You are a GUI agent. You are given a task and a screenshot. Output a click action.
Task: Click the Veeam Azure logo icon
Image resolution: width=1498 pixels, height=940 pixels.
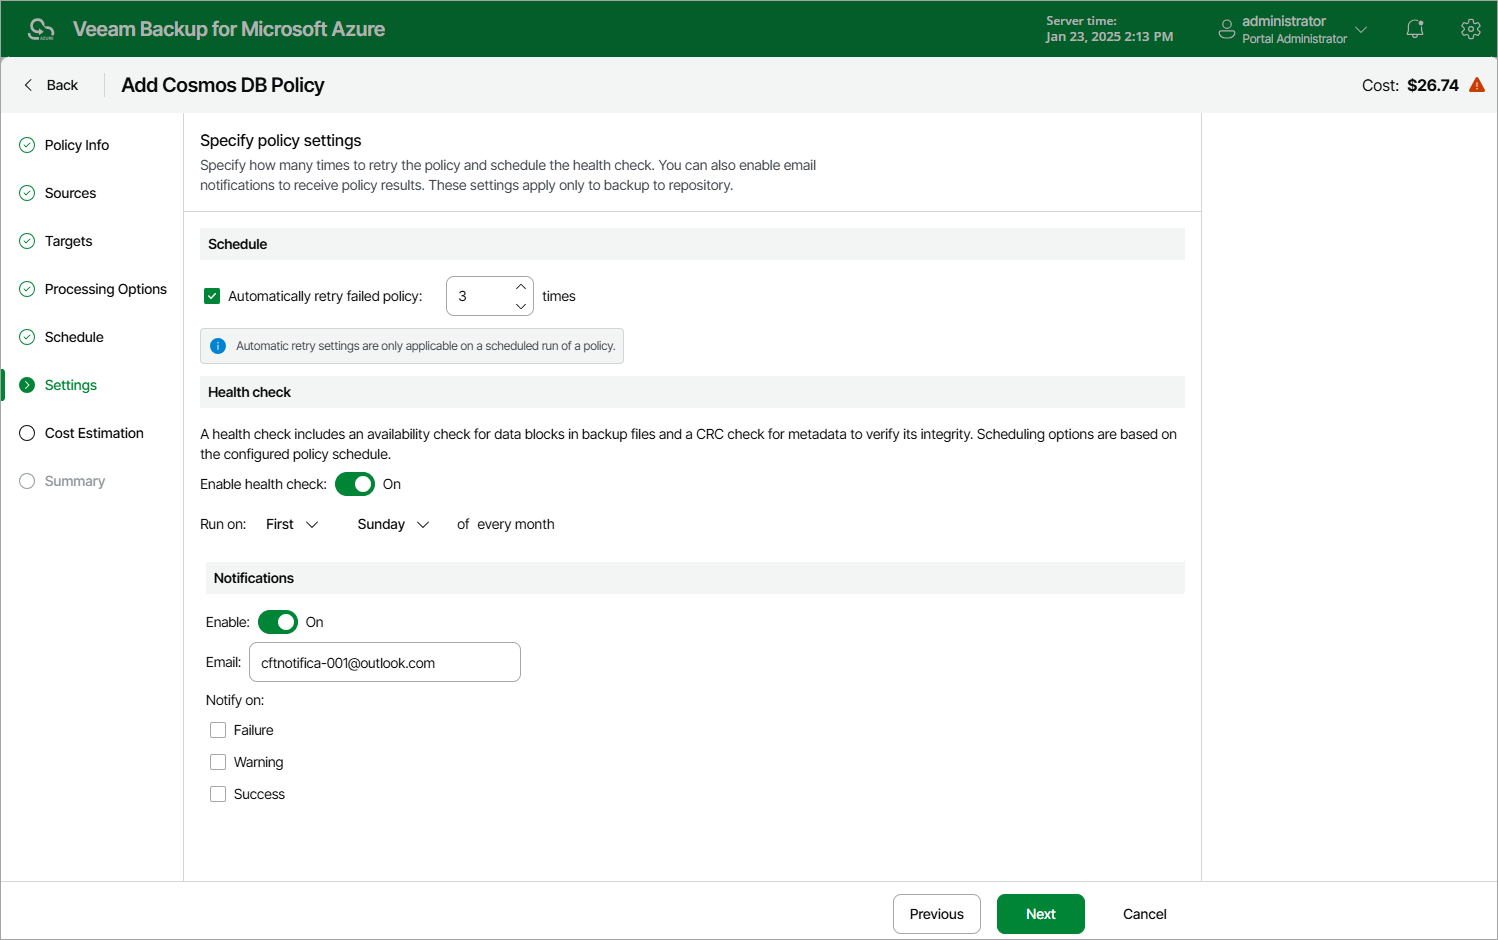(41, 29)
